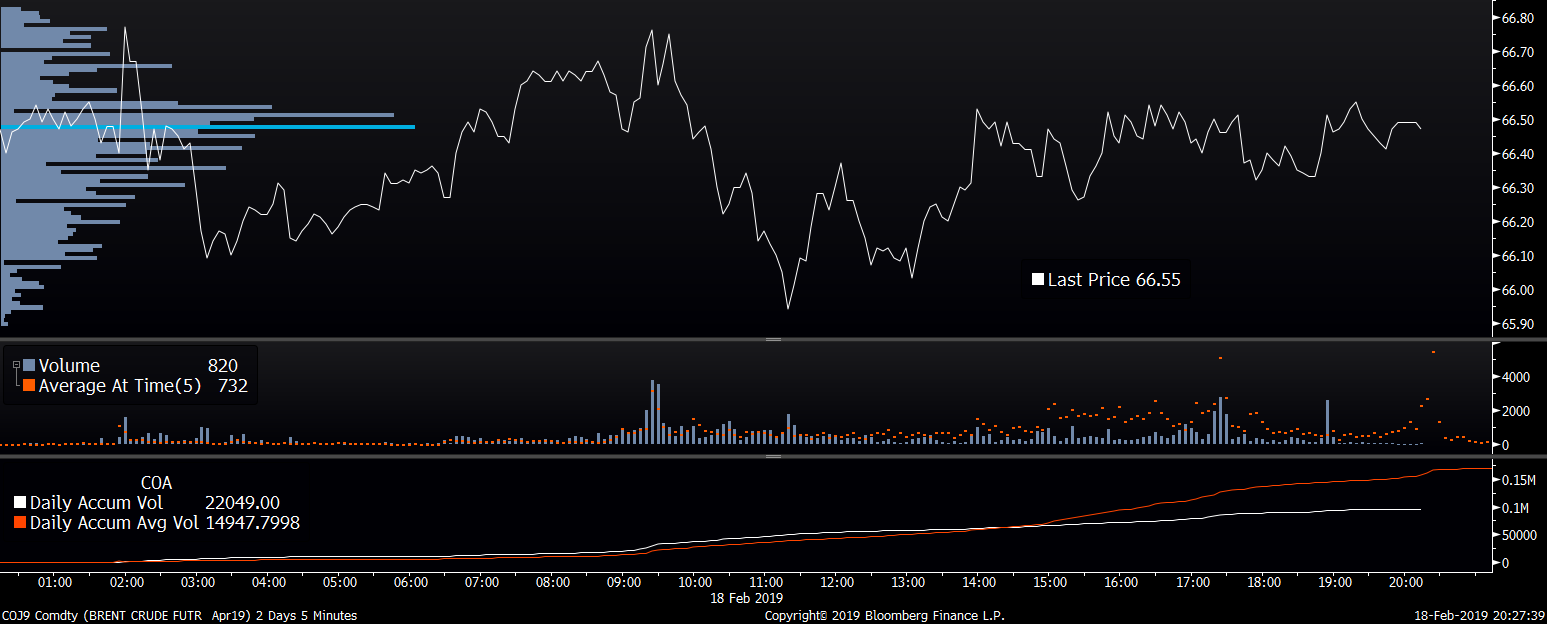Click the '10:00' time axis label
This screenshot has height=624, width=1547.
coord(695,582)
